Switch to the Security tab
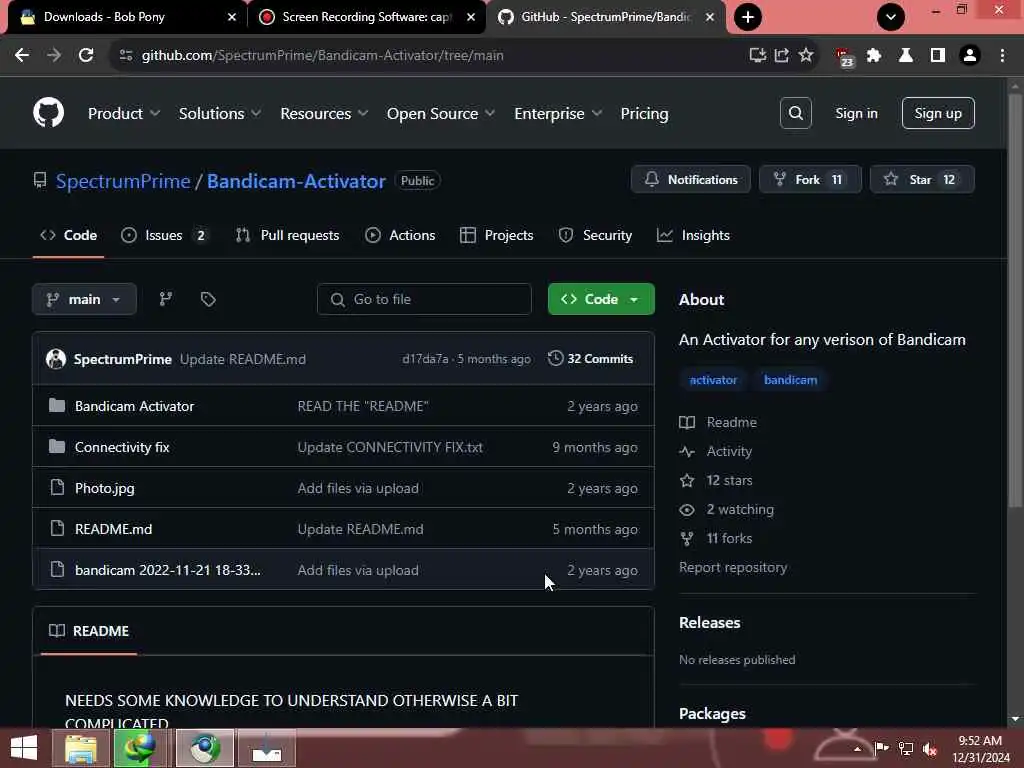The height and width of the screenshot is (768, 1024). (x=595, y=235)
